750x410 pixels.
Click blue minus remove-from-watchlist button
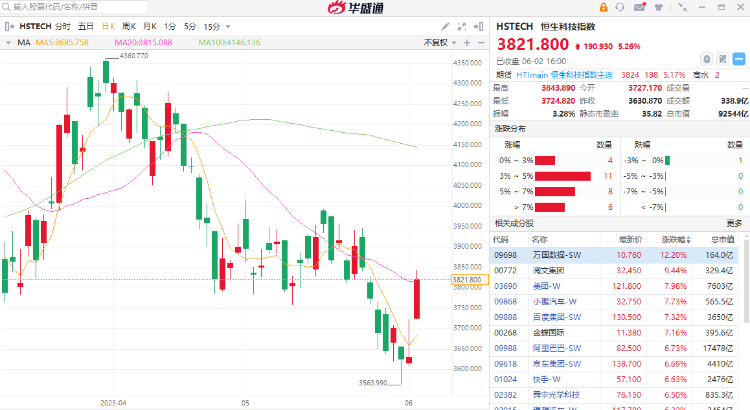739,59
